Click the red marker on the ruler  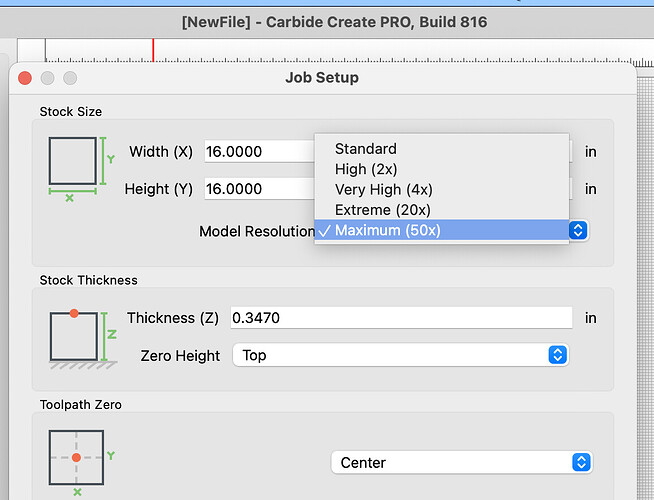coord(153,50)
